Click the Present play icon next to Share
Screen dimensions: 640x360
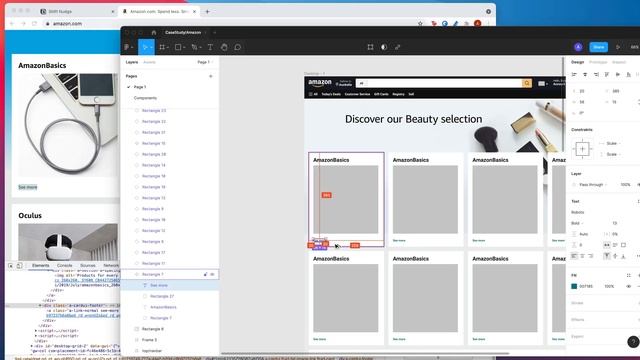point(618,47)
